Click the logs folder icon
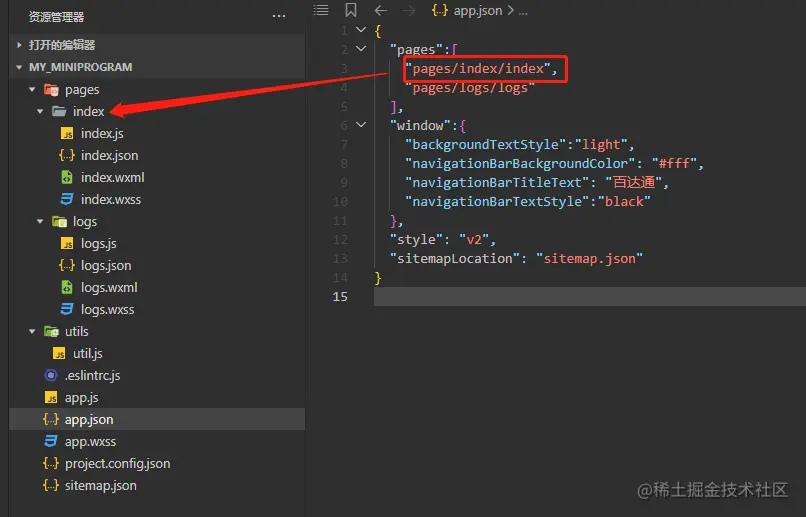Viewport: 806px width, 517px height. 60,221
